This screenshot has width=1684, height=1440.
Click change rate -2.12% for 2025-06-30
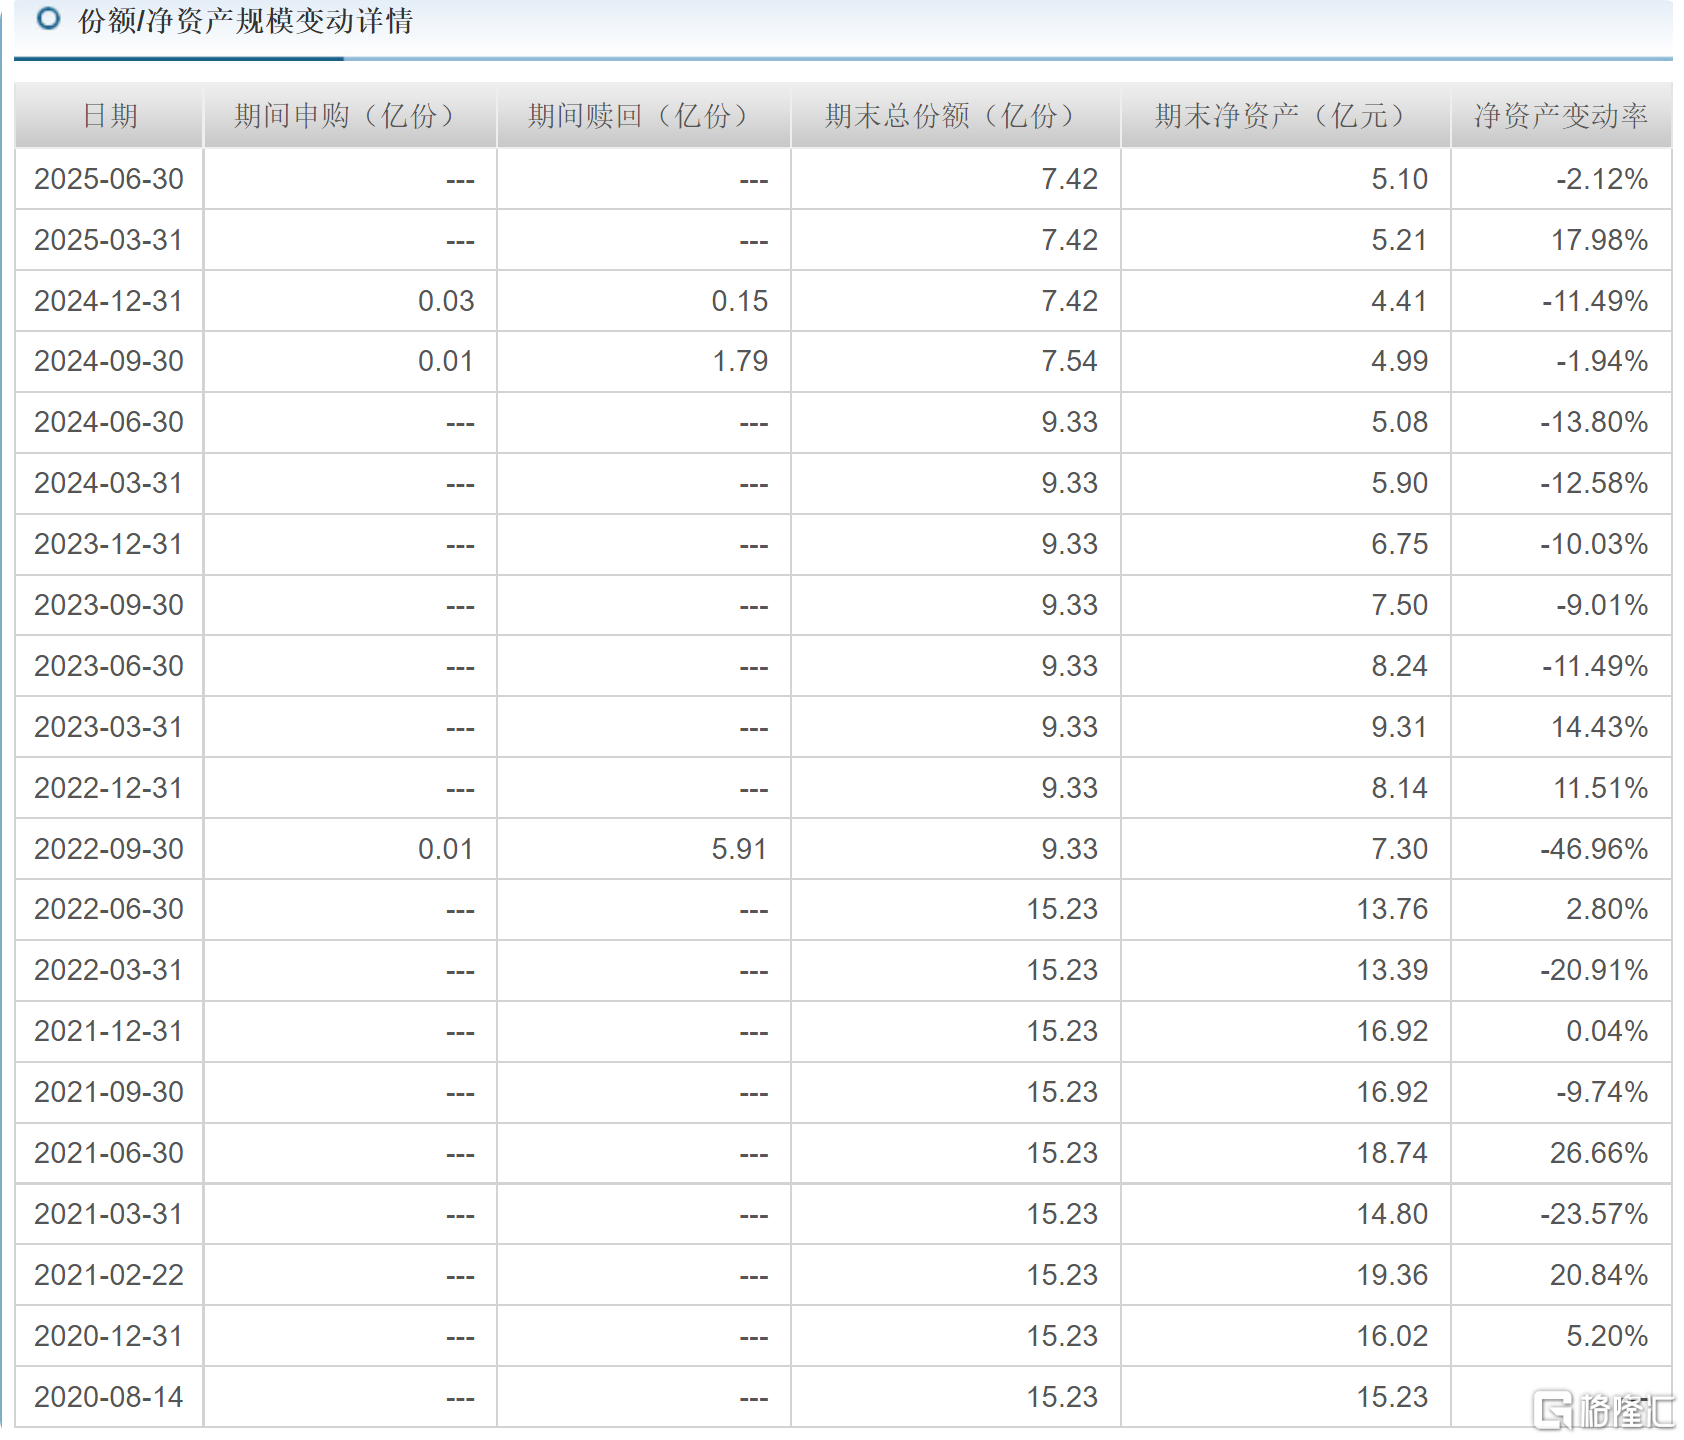tap(1602, 179)
